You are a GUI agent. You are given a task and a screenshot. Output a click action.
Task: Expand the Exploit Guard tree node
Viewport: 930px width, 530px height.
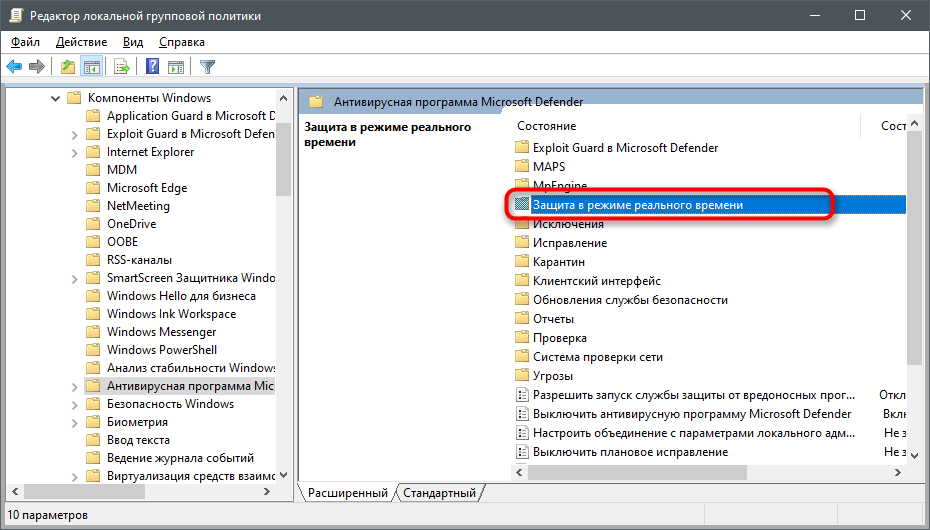coord(74,135)
